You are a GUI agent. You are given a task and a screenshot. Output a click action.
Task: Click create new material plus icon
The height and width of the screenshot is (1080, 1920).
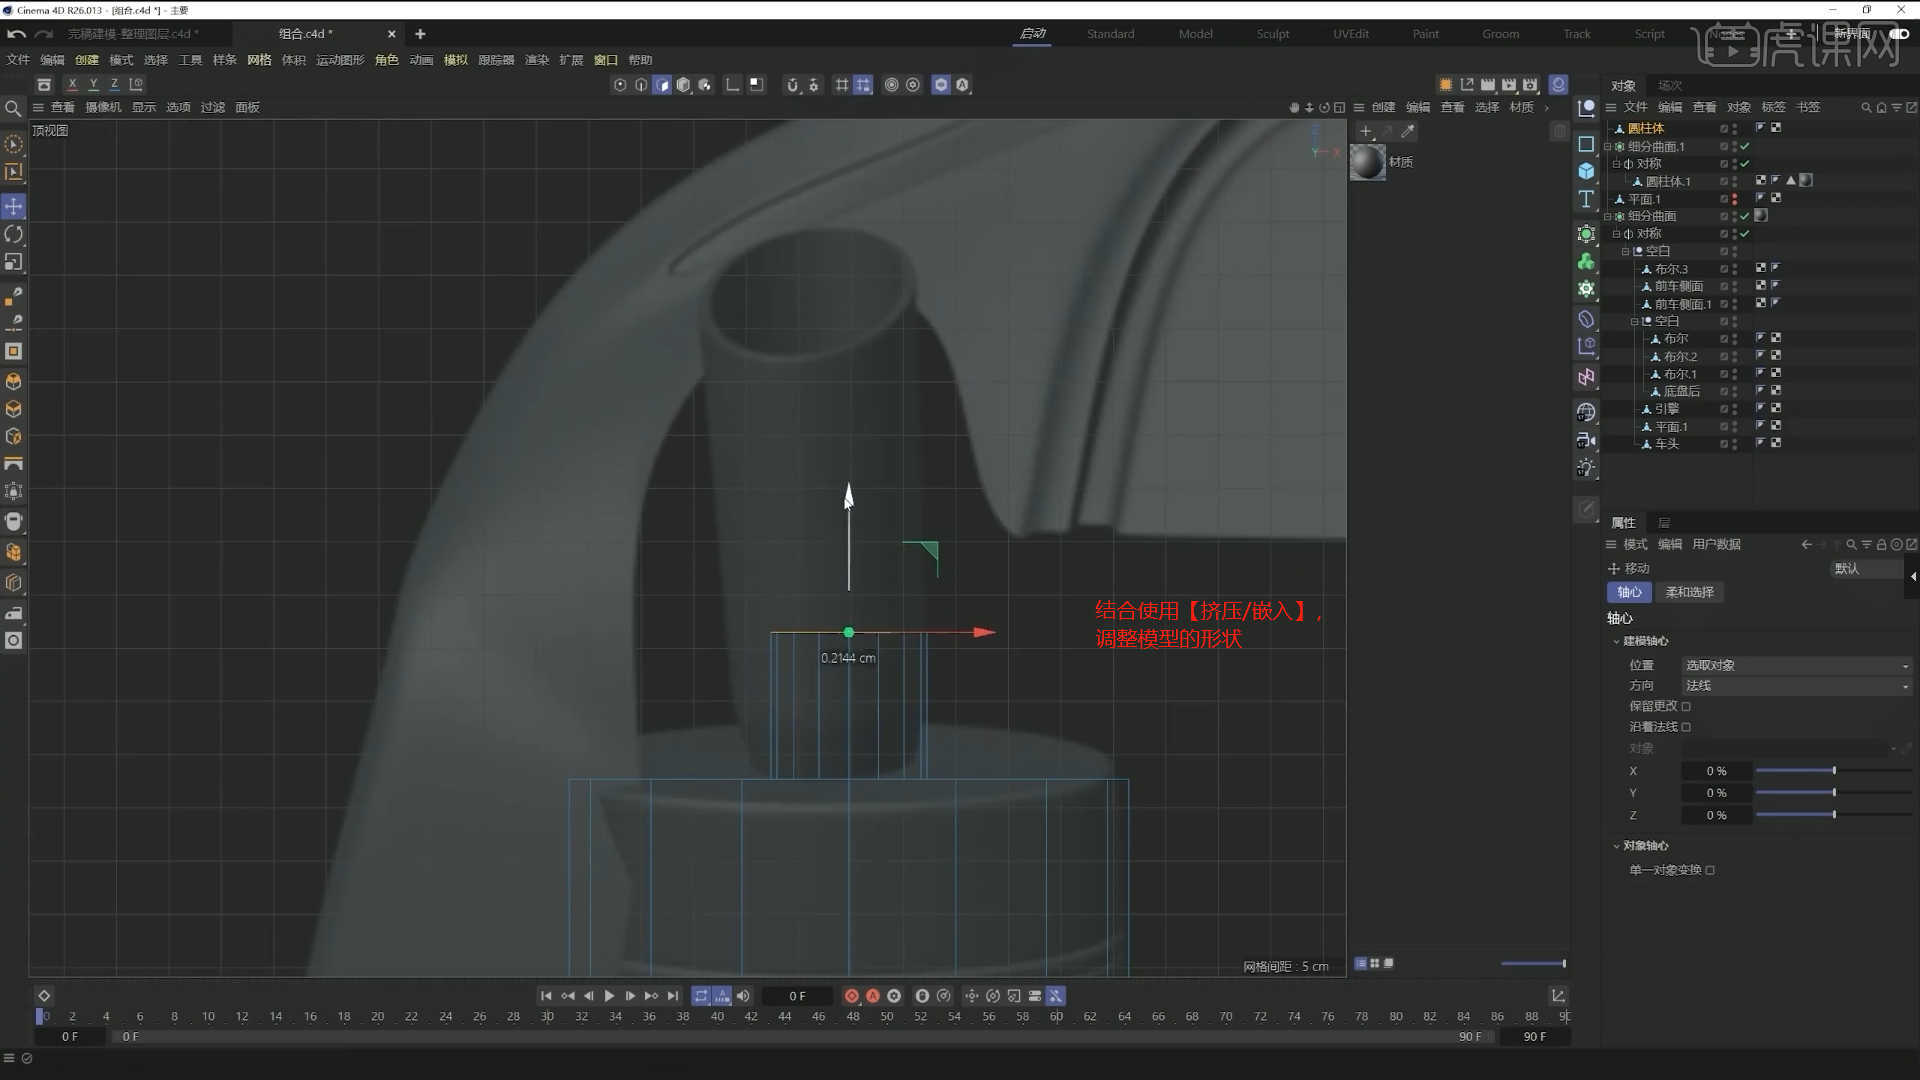[1366, 131]
